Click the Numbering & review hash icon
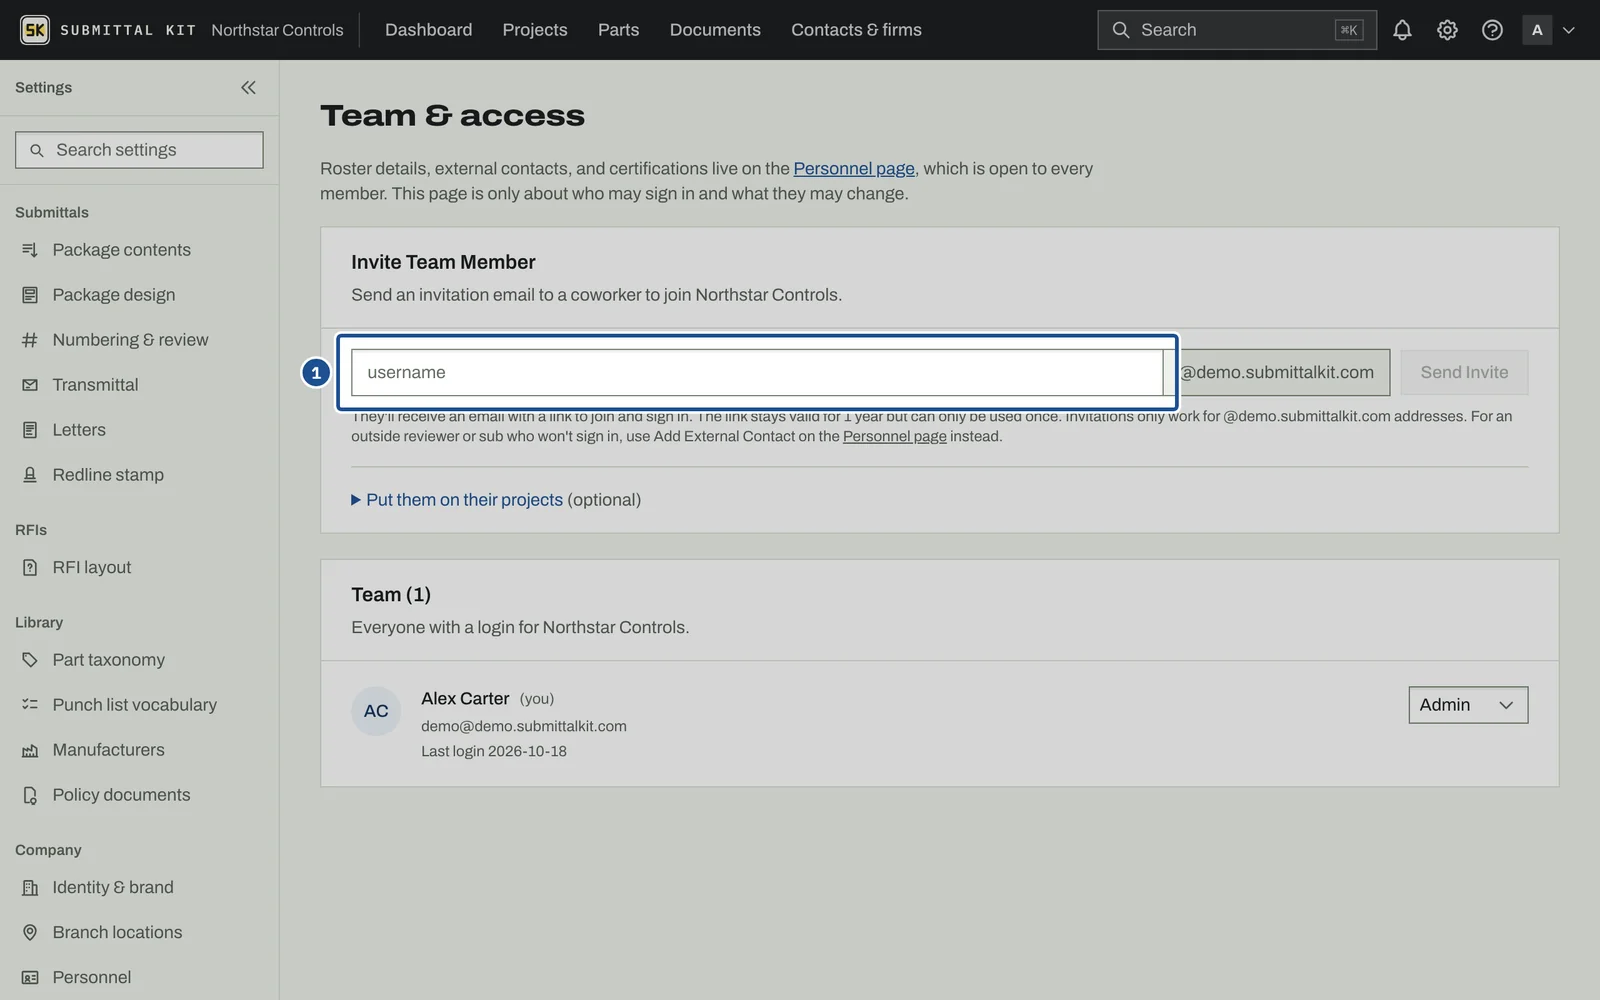Screen dimensions: 1600x1000 [x=30, y=340]
